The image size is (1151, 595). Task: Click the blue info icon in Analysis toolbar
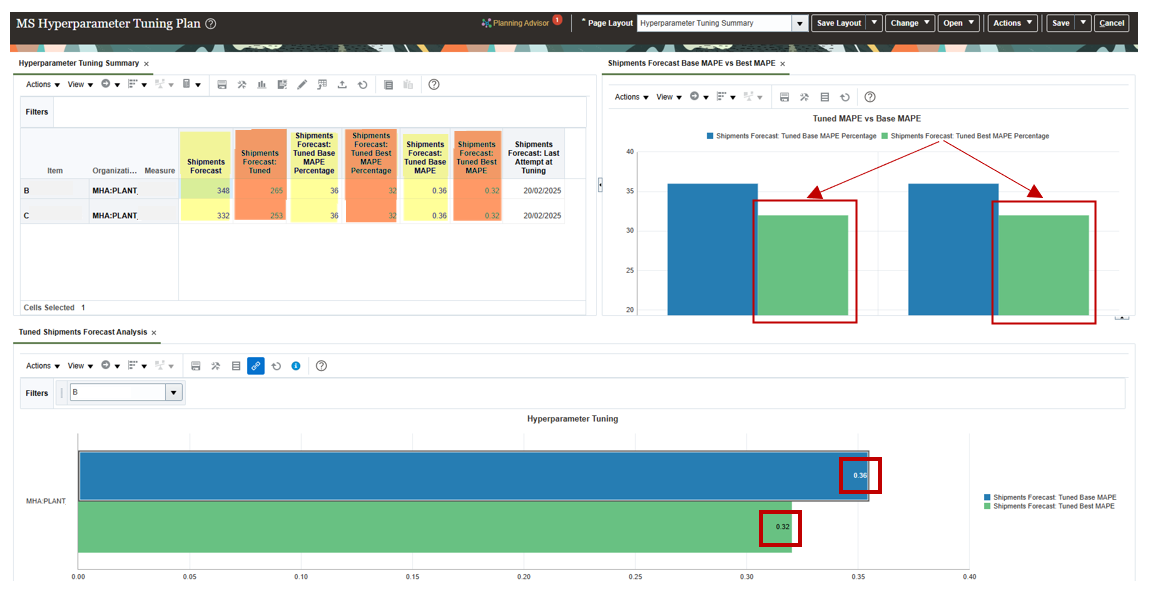coord(296,366)
